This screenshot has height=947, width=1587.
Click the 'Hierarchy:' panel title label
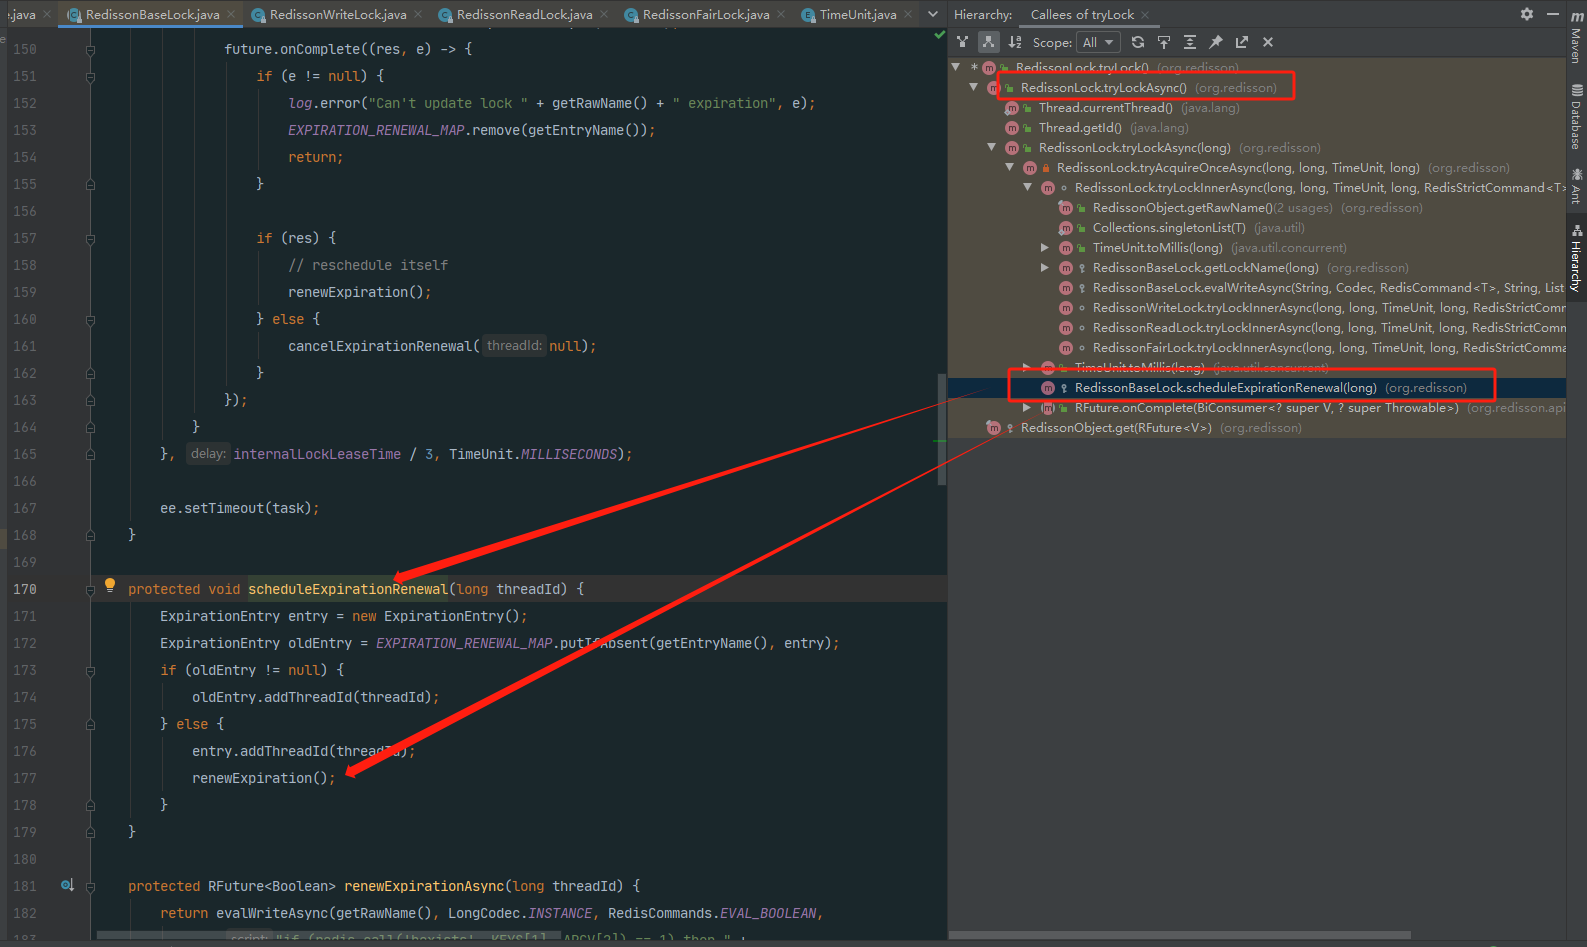pos(983,14)
